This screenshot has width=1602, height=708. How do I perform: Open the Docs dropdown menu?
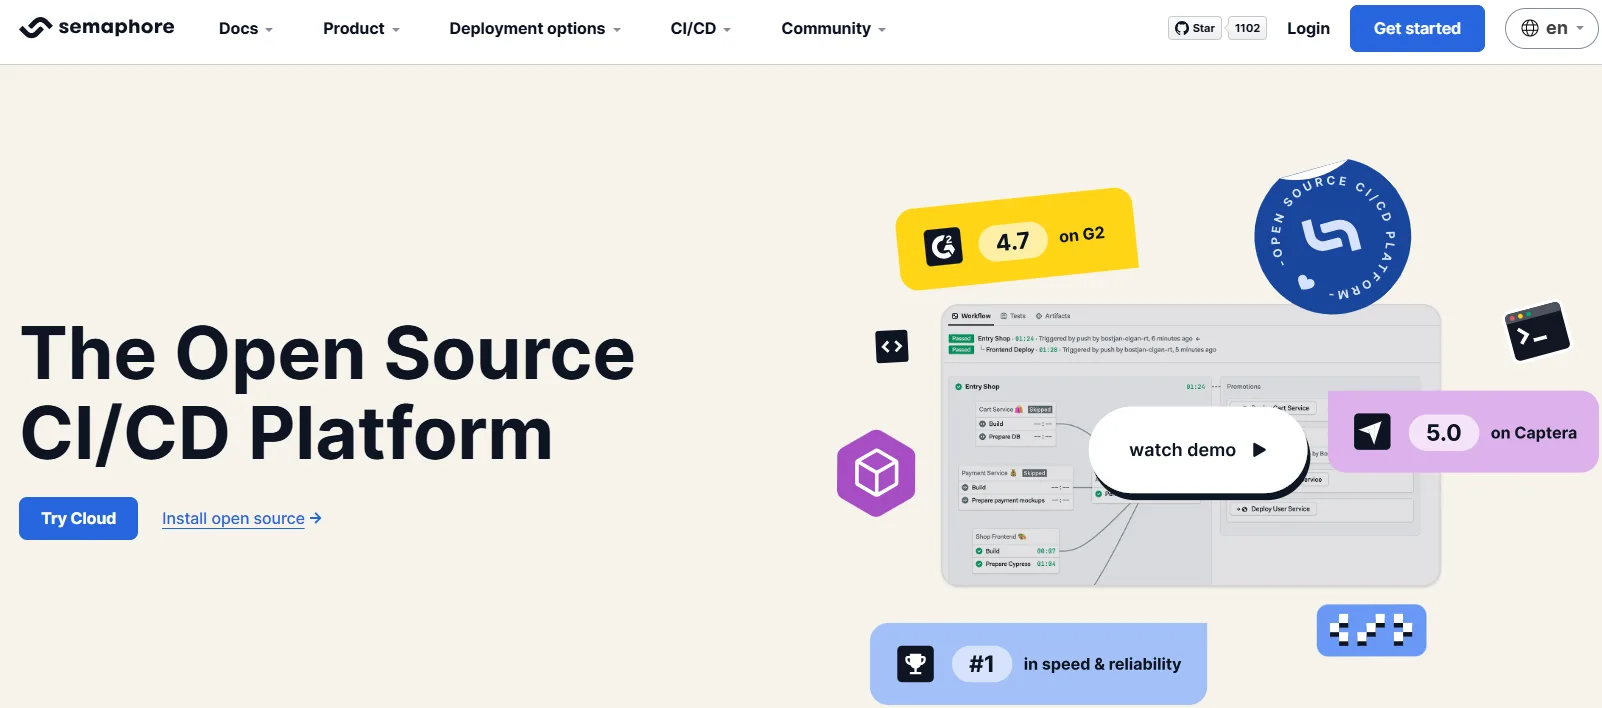(246, 29)
